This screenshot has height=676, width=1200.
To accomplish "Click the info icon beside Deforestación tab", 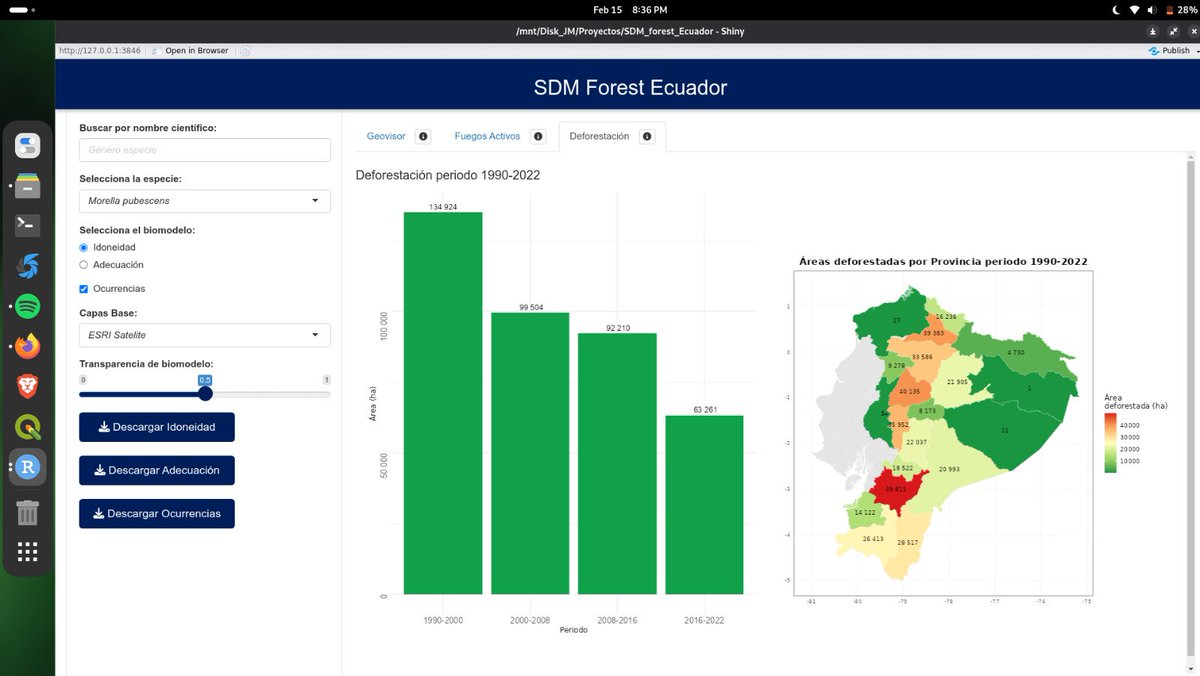I will 647,136.
